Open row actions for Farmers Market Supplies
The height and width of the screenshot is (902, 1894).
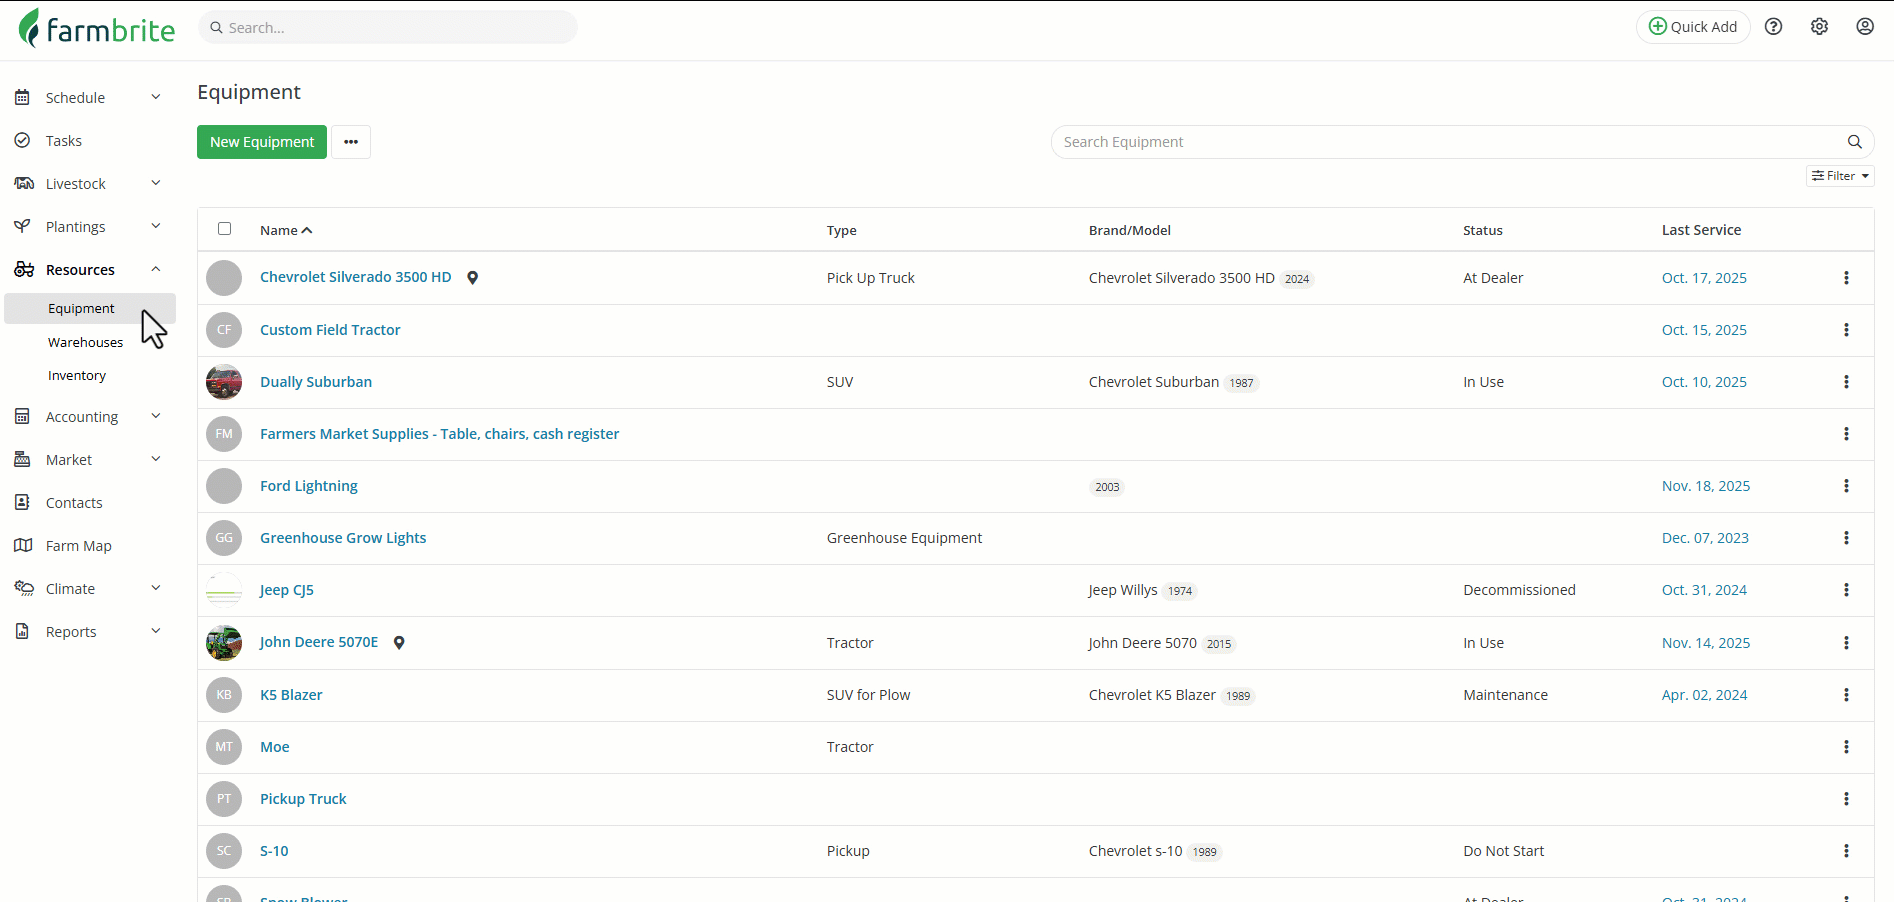(x=1846, y=434)
